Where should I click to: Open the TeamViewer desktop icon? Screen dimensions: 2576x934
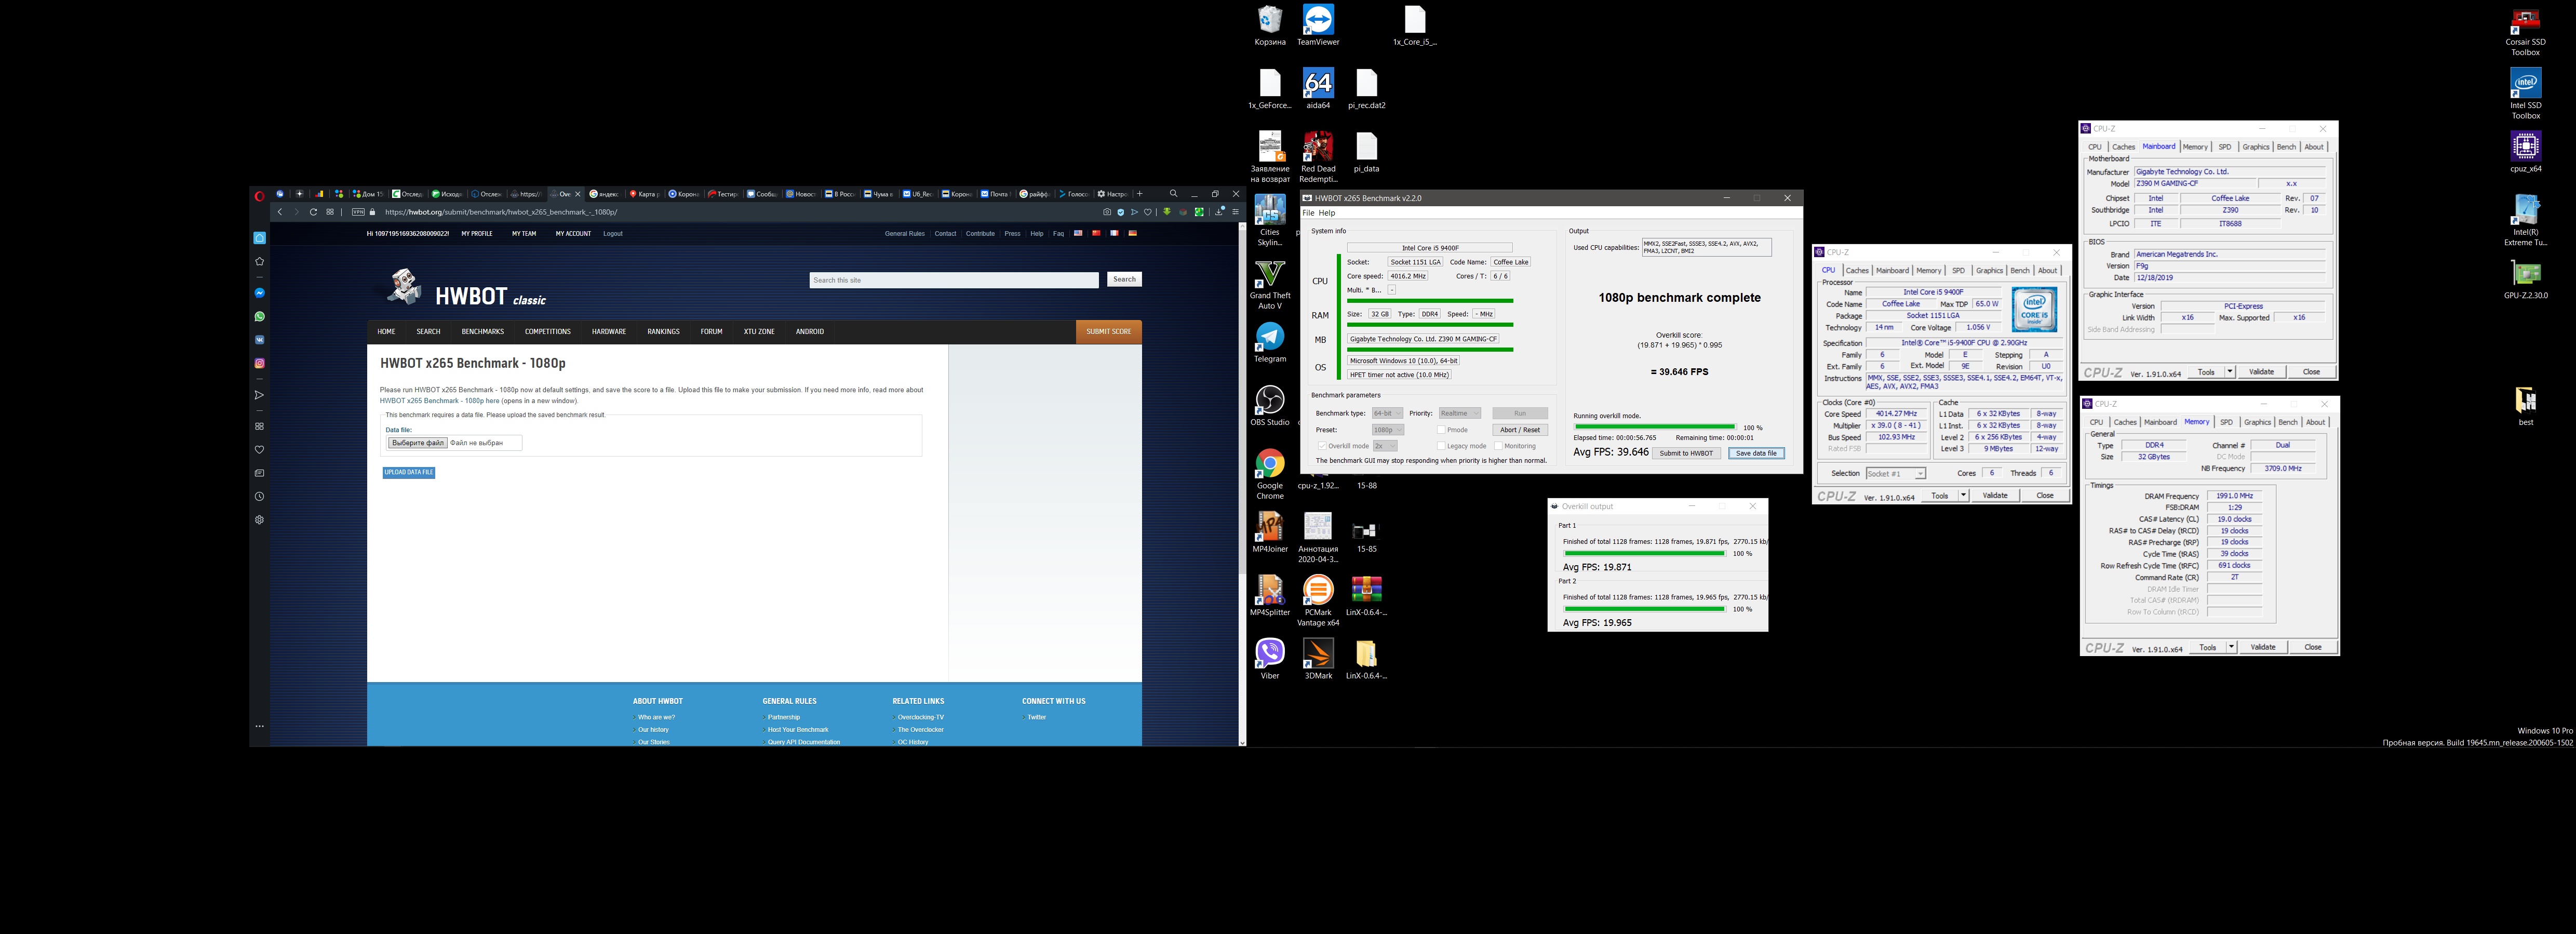[1318, 25]
